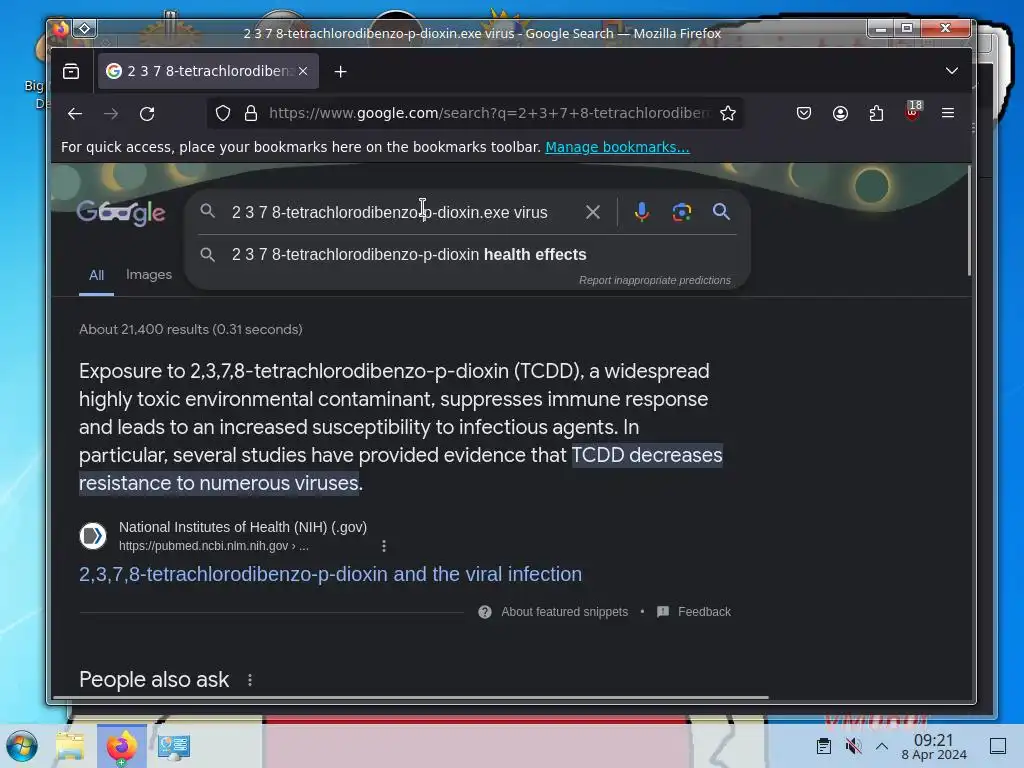Open Manage bookmarks link
Screen dimensions: 1024x768
pyautogui.click(x=617, y=147)
